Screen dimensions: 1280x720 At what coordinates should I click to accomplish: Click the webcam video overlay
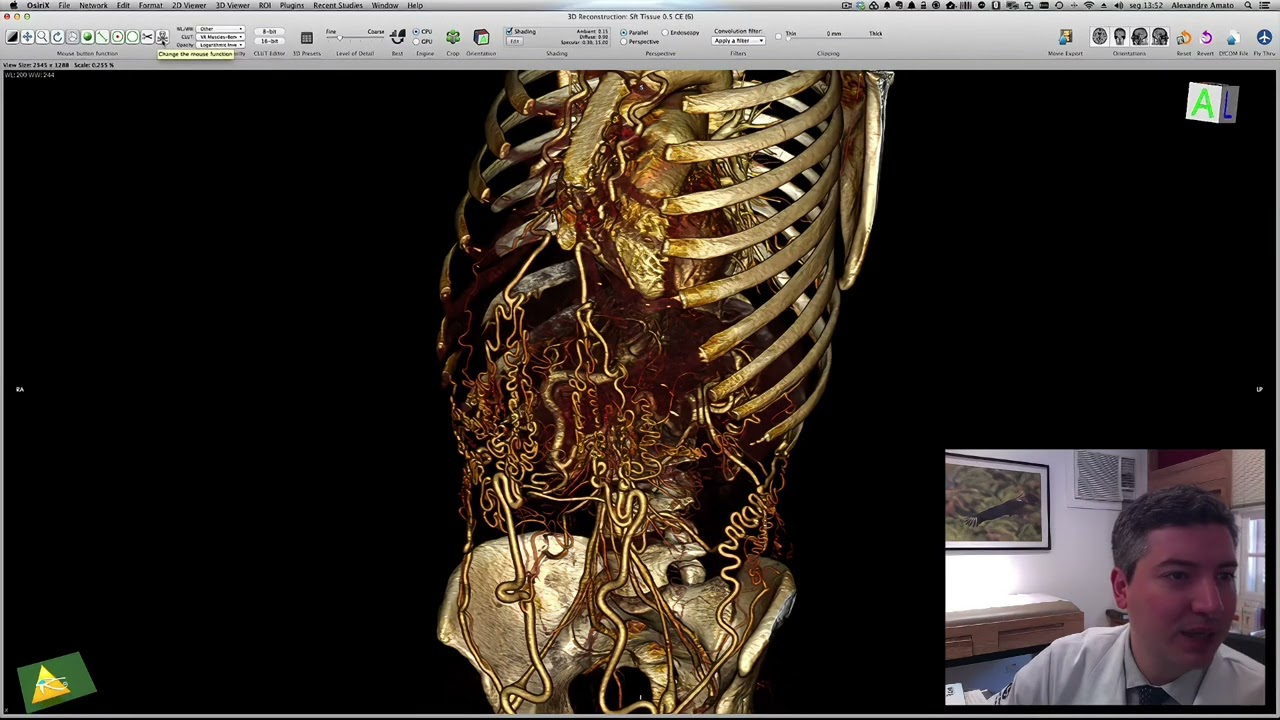click(x=1105, y=578)
